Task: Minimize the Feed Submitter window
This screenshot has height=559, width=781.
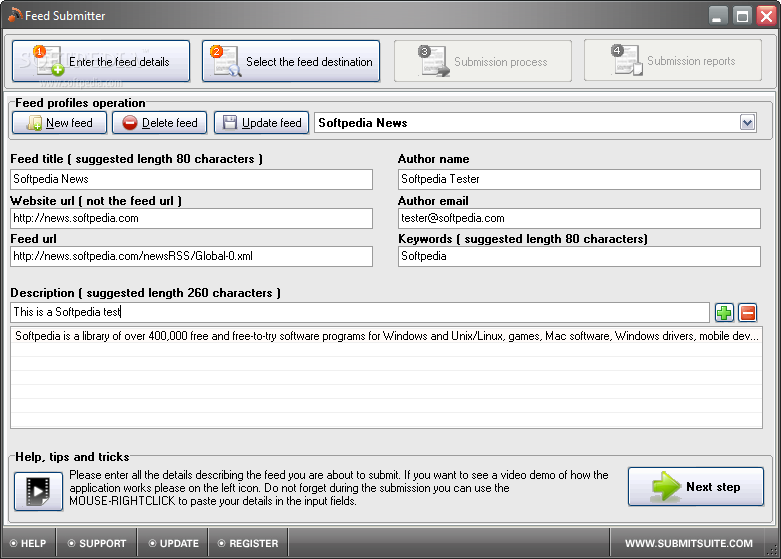Action: (x=717, y=16)
